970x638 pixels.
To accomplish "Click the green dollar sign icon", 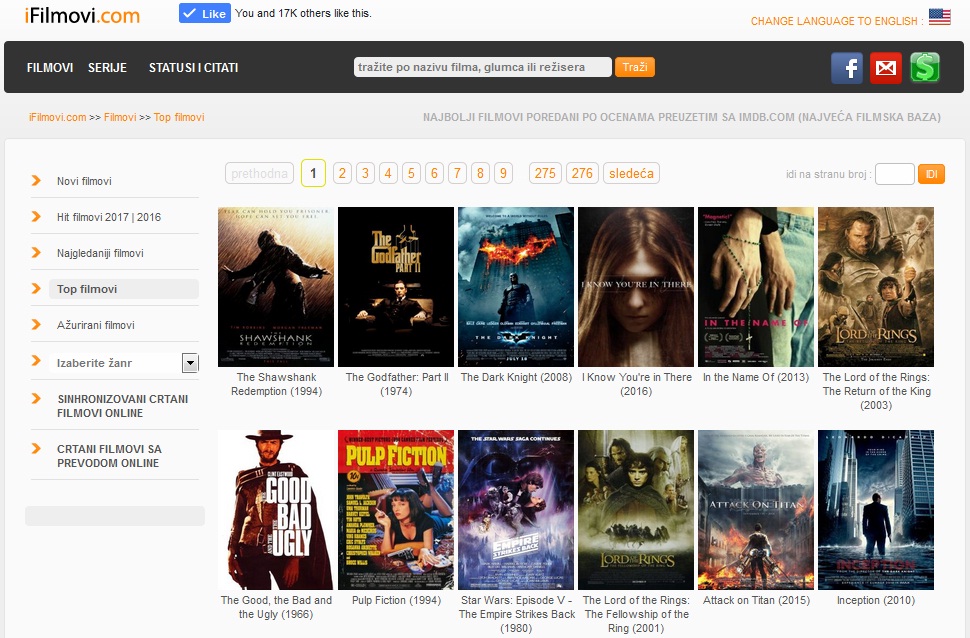I will click(x=925, y=67).
